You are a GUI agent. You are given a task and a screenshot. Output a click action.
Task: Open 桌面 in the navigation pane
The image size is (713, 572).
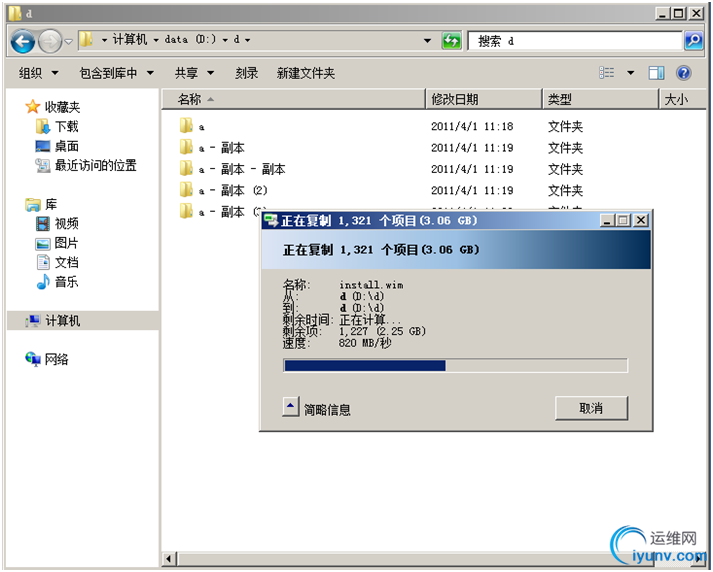tap(66, 146)
